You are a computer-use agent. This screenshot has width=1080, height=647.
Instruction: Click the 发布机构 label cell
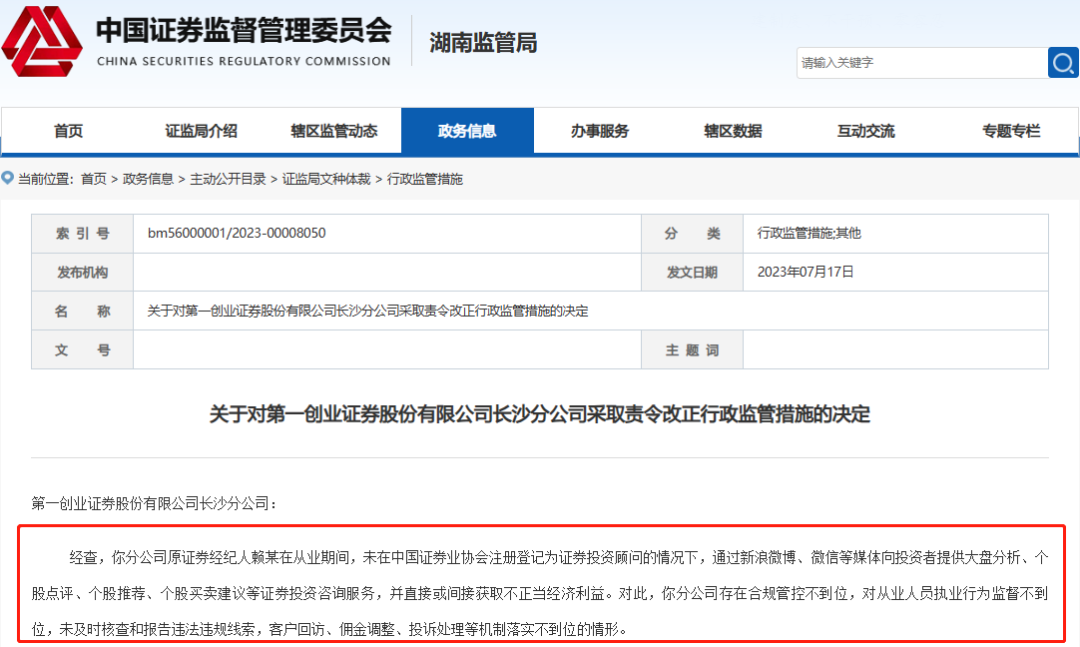point(83,272)
